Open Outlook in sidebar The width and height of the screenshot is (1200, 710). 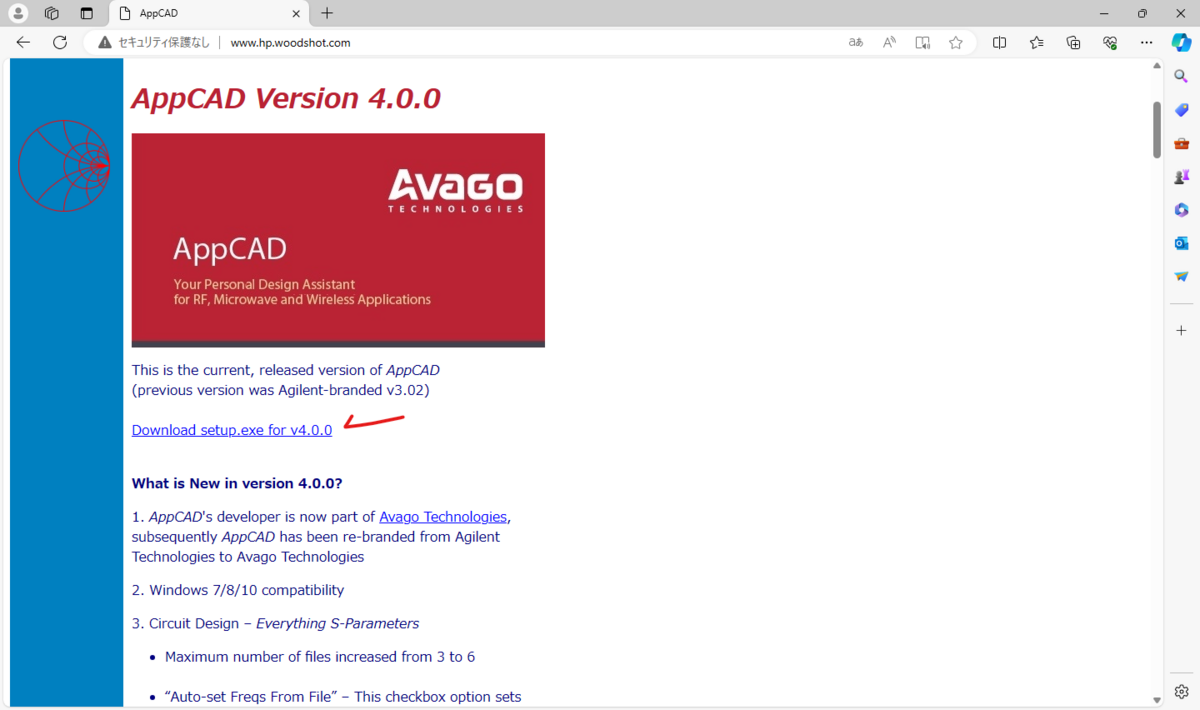click(x=1181, y=243)
